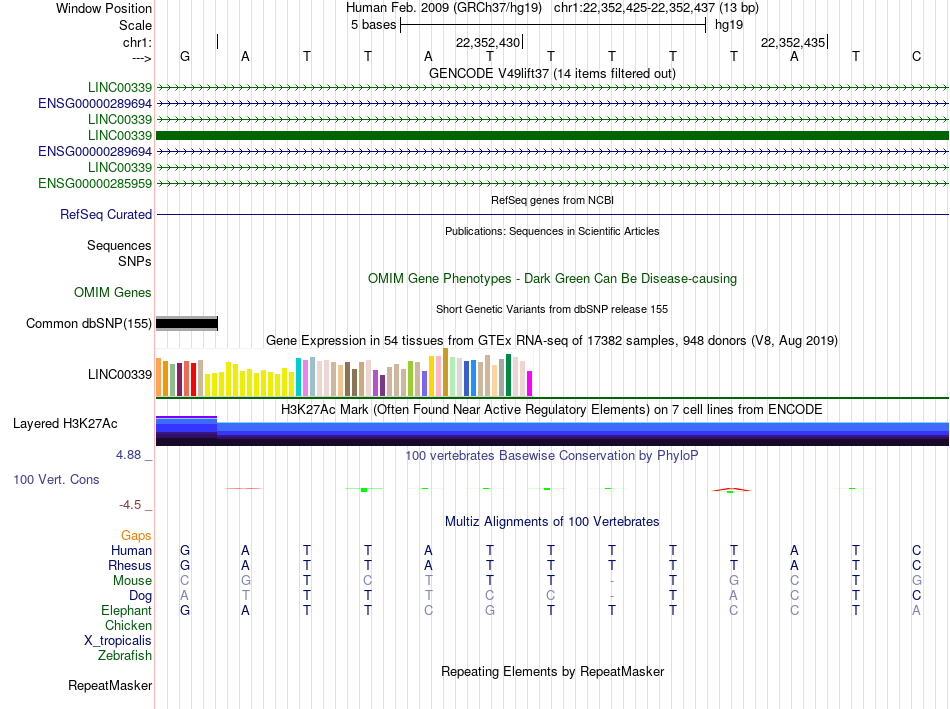The width and height of the screenshot is (950, 709).
Task: Click the RepeatMasker track label
Action: point(110,685)
